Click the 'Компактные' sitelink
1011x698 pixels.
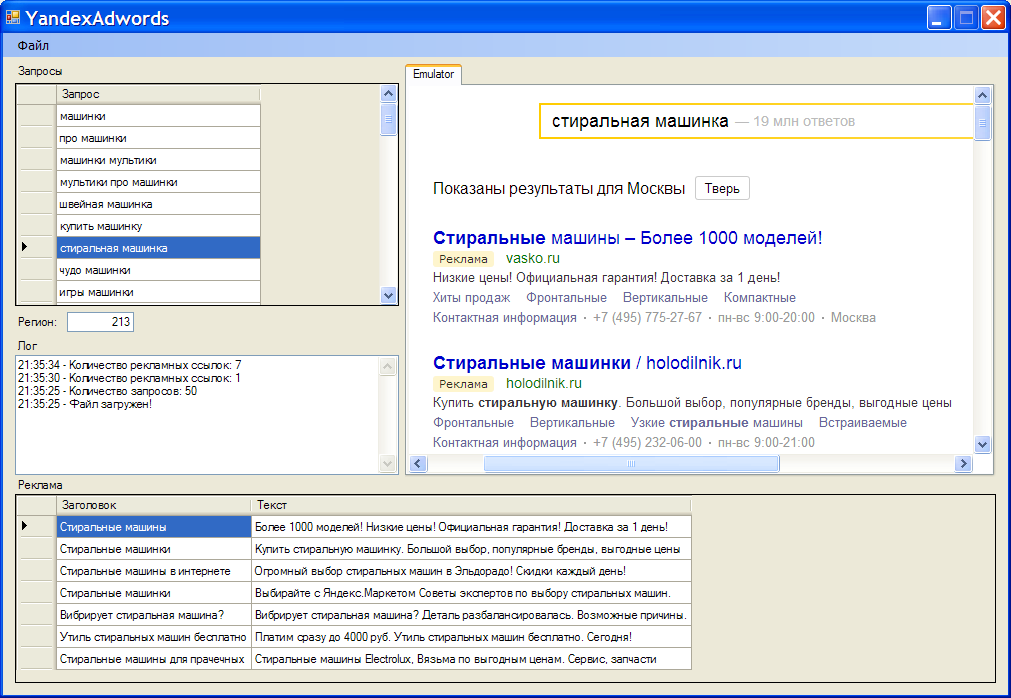[x=760, y=298]
